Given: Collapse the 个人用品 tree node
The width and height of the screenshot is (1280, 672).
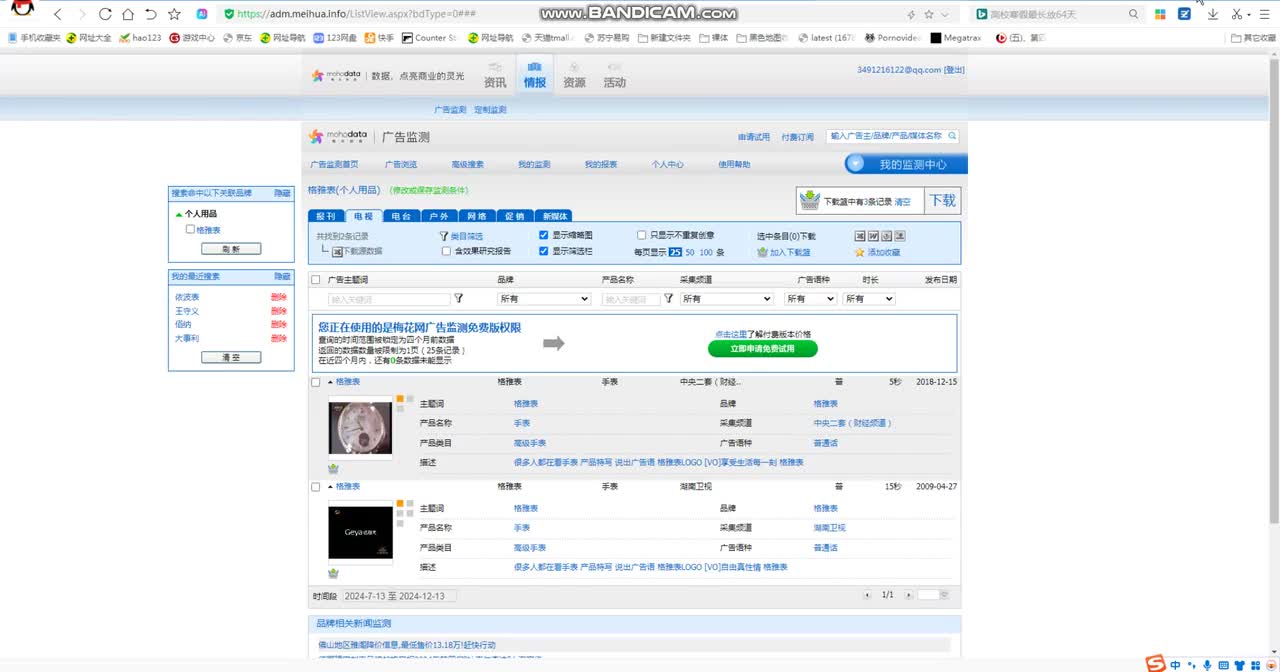Looking at the screenshot, I should (x=179, y=214).
